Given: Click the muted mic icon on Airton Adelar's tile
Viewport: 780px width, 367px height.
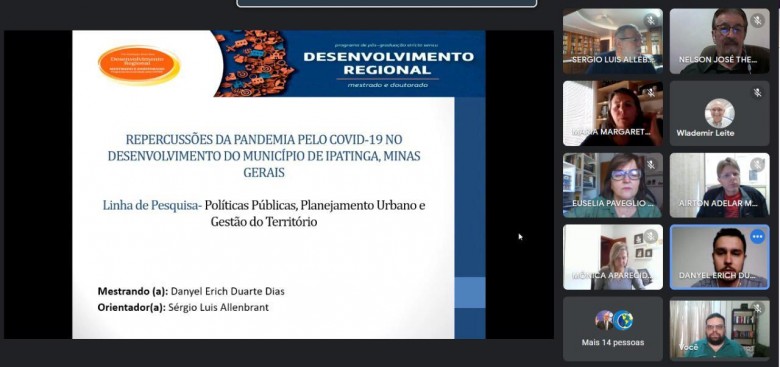Looking at the screenshot, I should point(757,165).
